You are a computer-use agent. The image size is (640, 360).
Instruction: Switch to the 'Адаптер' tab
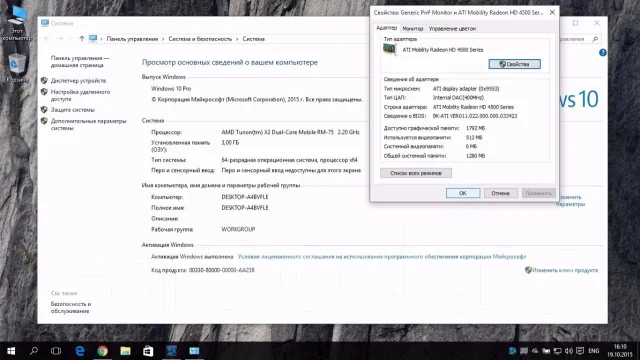pyautogui.click(x=386, y=28)
